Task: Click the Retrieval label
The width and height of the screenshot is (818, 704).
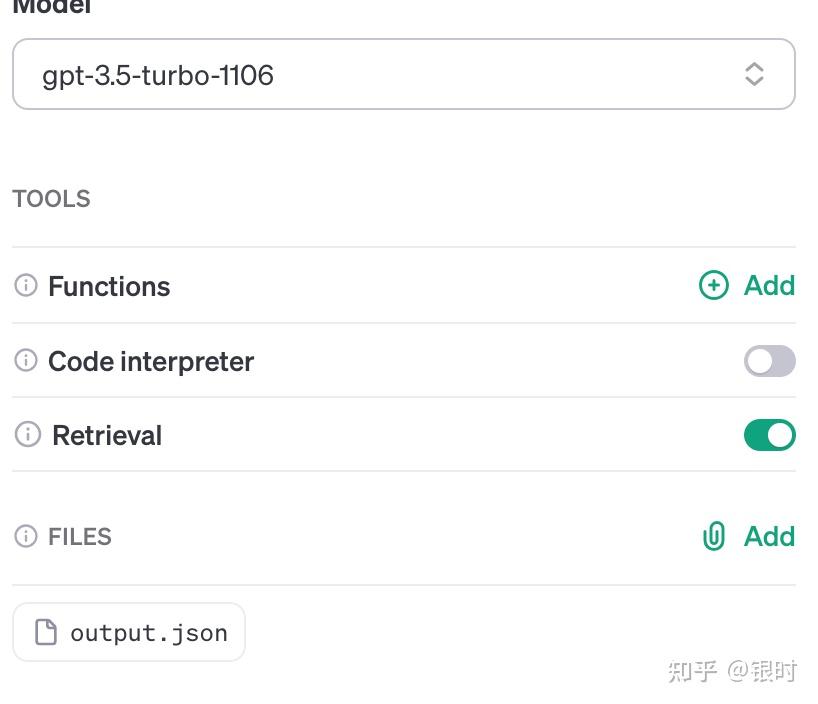Action: [x=107, y=436]
